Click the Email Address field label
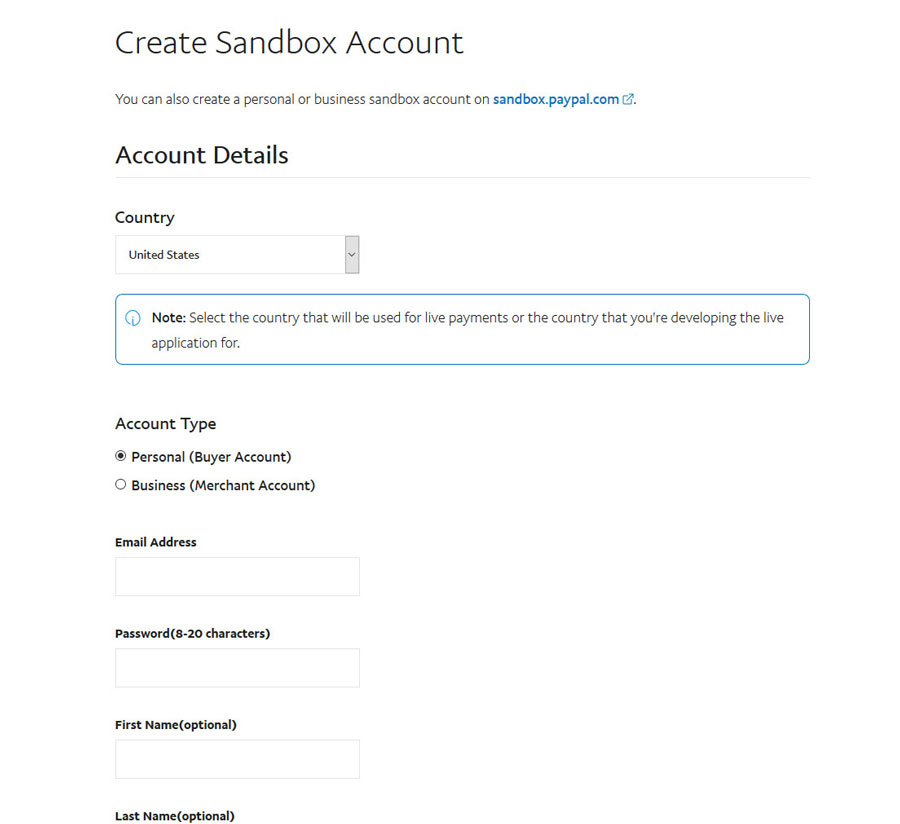The width and height of the screenshot is (900, 824). (156, 542)
